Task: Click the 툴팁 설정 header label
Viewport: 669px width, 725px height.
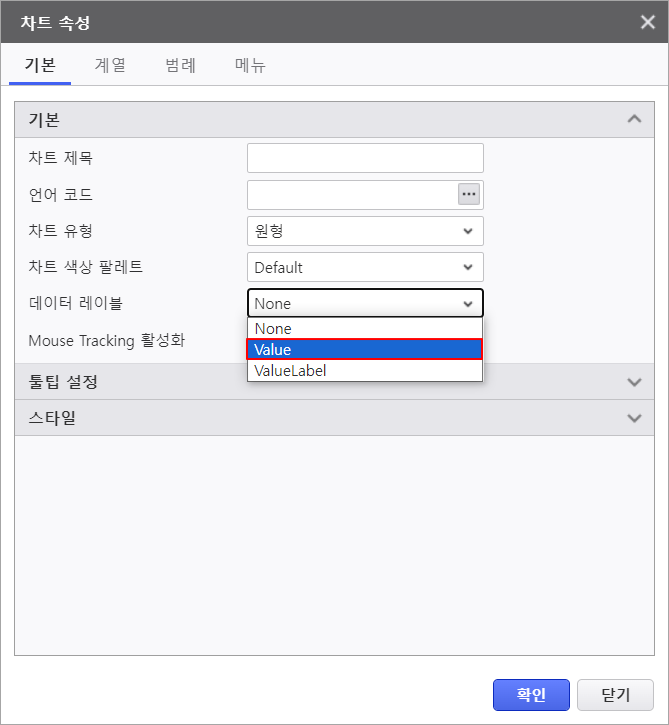Action: point(63,382)
